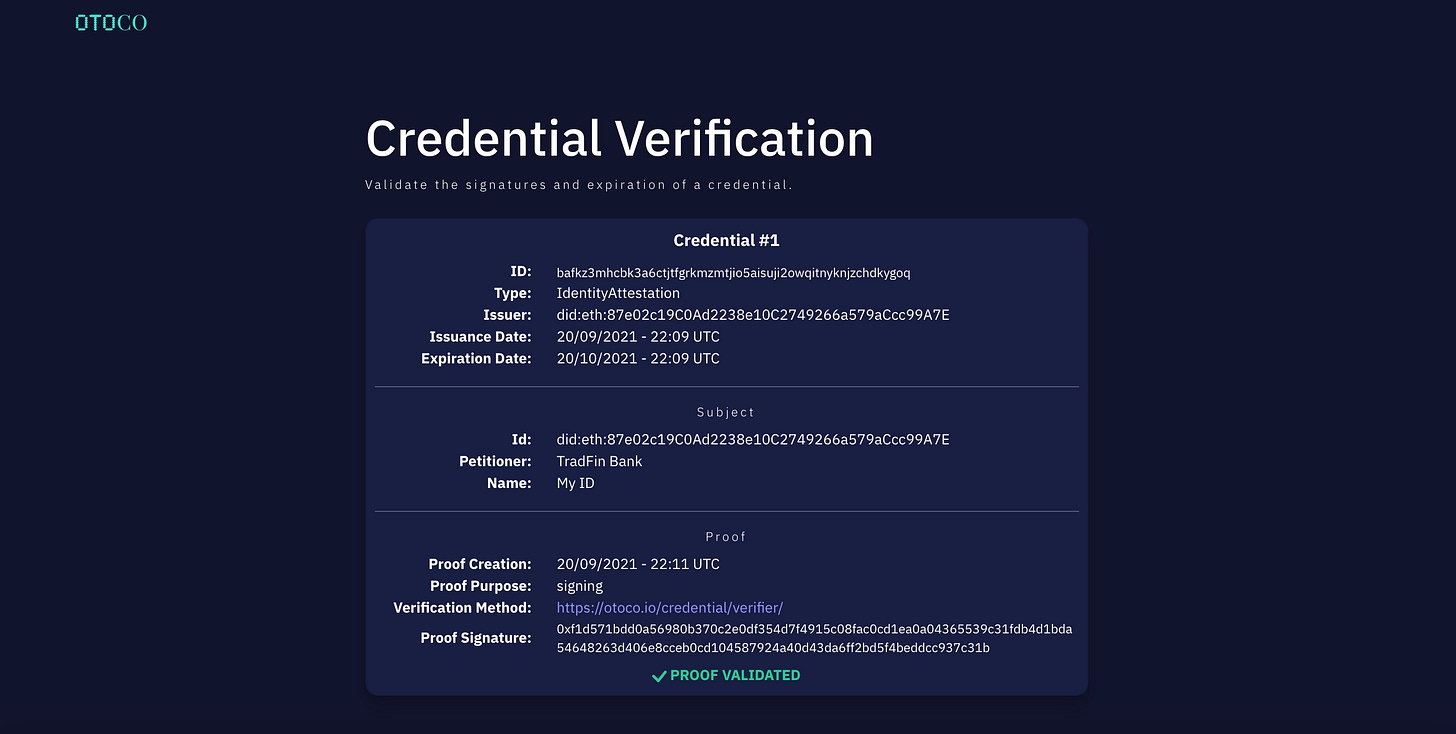This screenshot has width=1456, height=734.
Task: Click the Credential Verification page heading
Action: tap(619, 138)
